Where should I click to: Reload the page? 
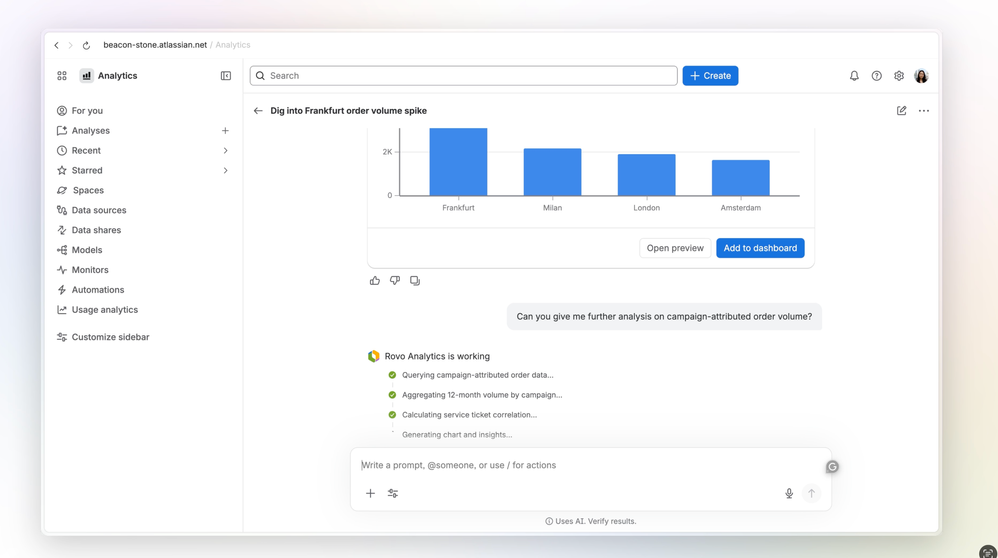point(87,45)
